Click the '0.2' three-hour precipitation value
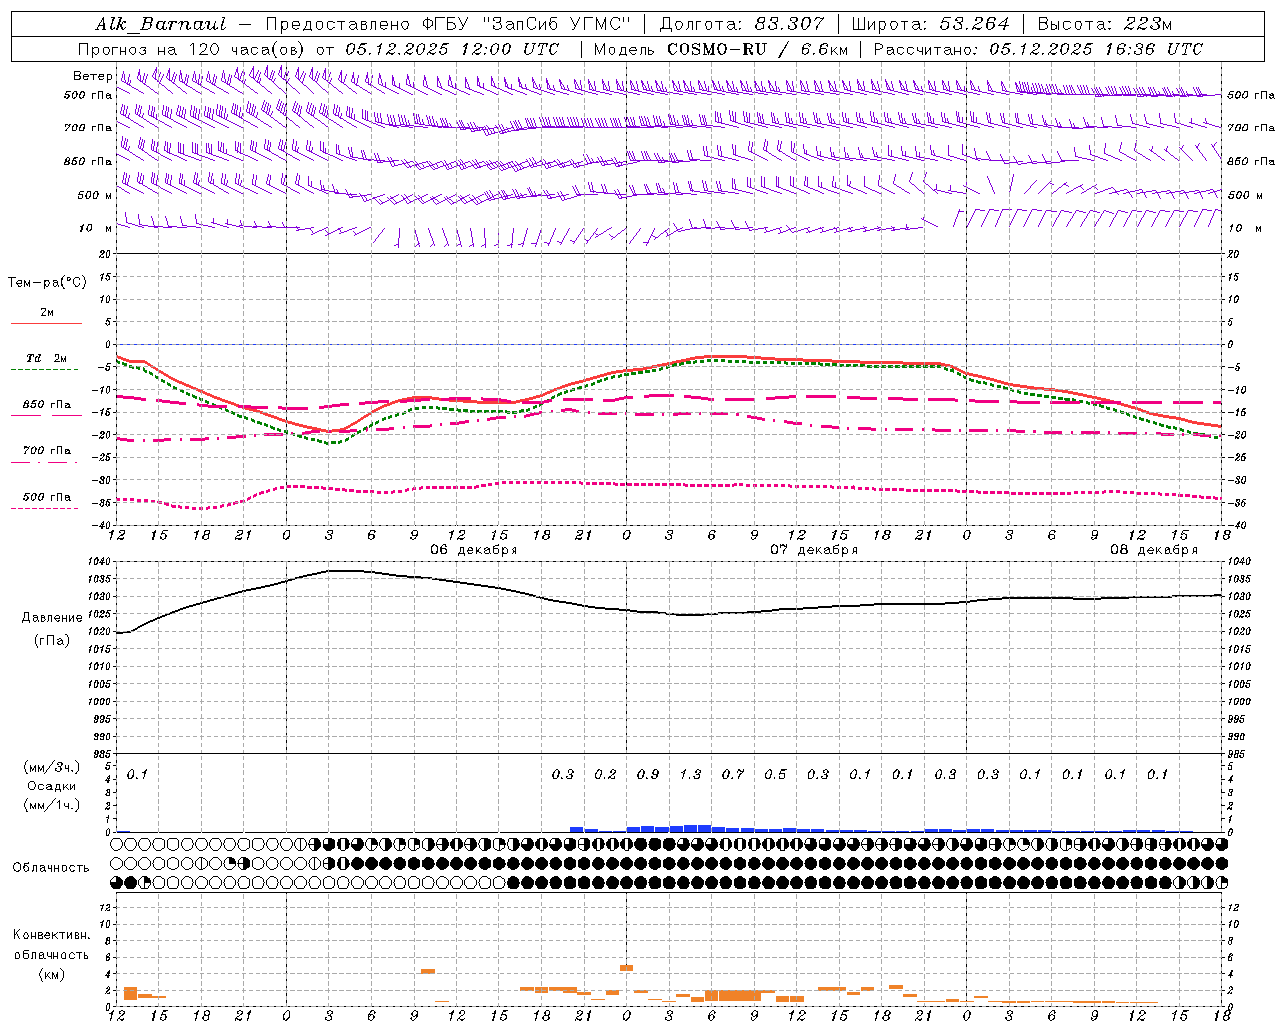Viewport: 1280px width, 1024px height. 605,774
